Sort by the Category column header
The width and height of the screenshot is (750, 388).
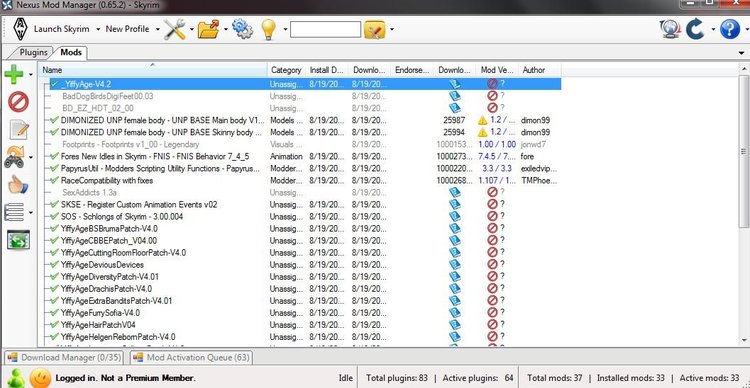286,70
